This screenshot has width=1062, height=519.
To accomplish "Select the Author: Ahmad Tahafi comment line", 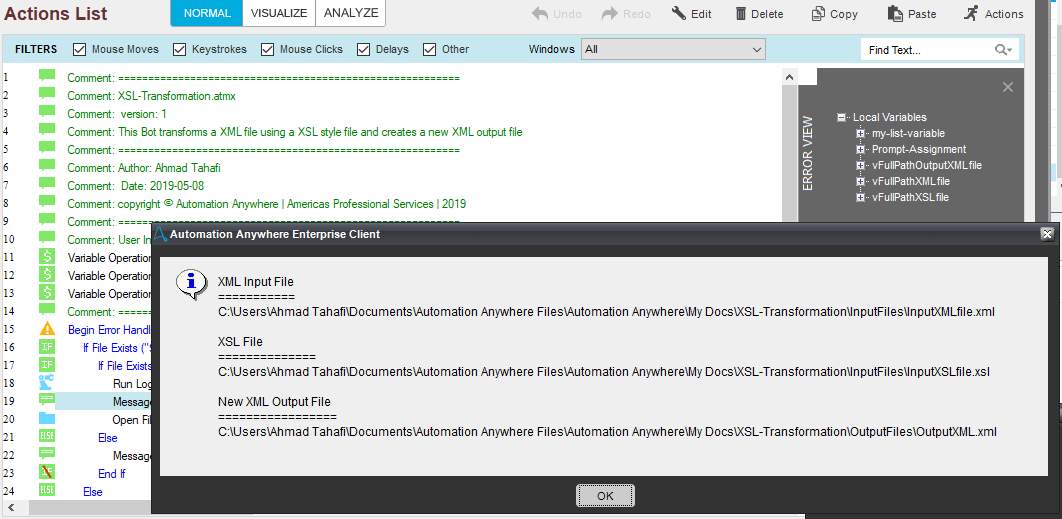I will coord(144,168).
